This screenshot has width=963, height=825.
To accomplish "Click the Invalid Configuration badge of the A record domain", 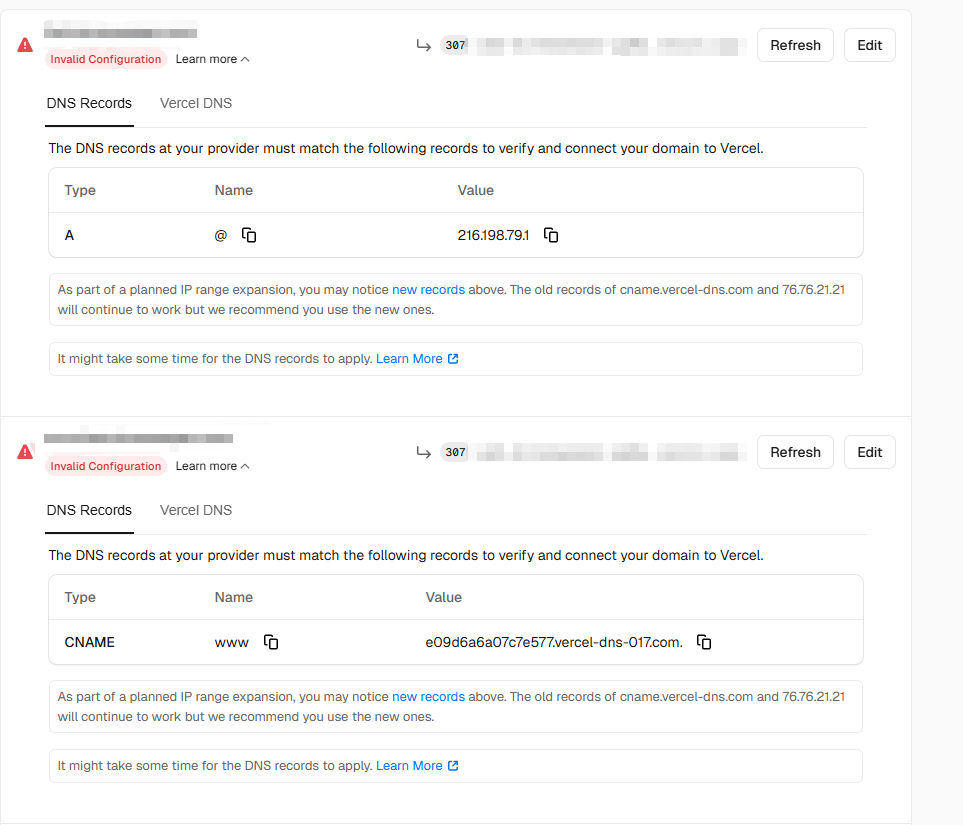I will [x=105, y=59].
